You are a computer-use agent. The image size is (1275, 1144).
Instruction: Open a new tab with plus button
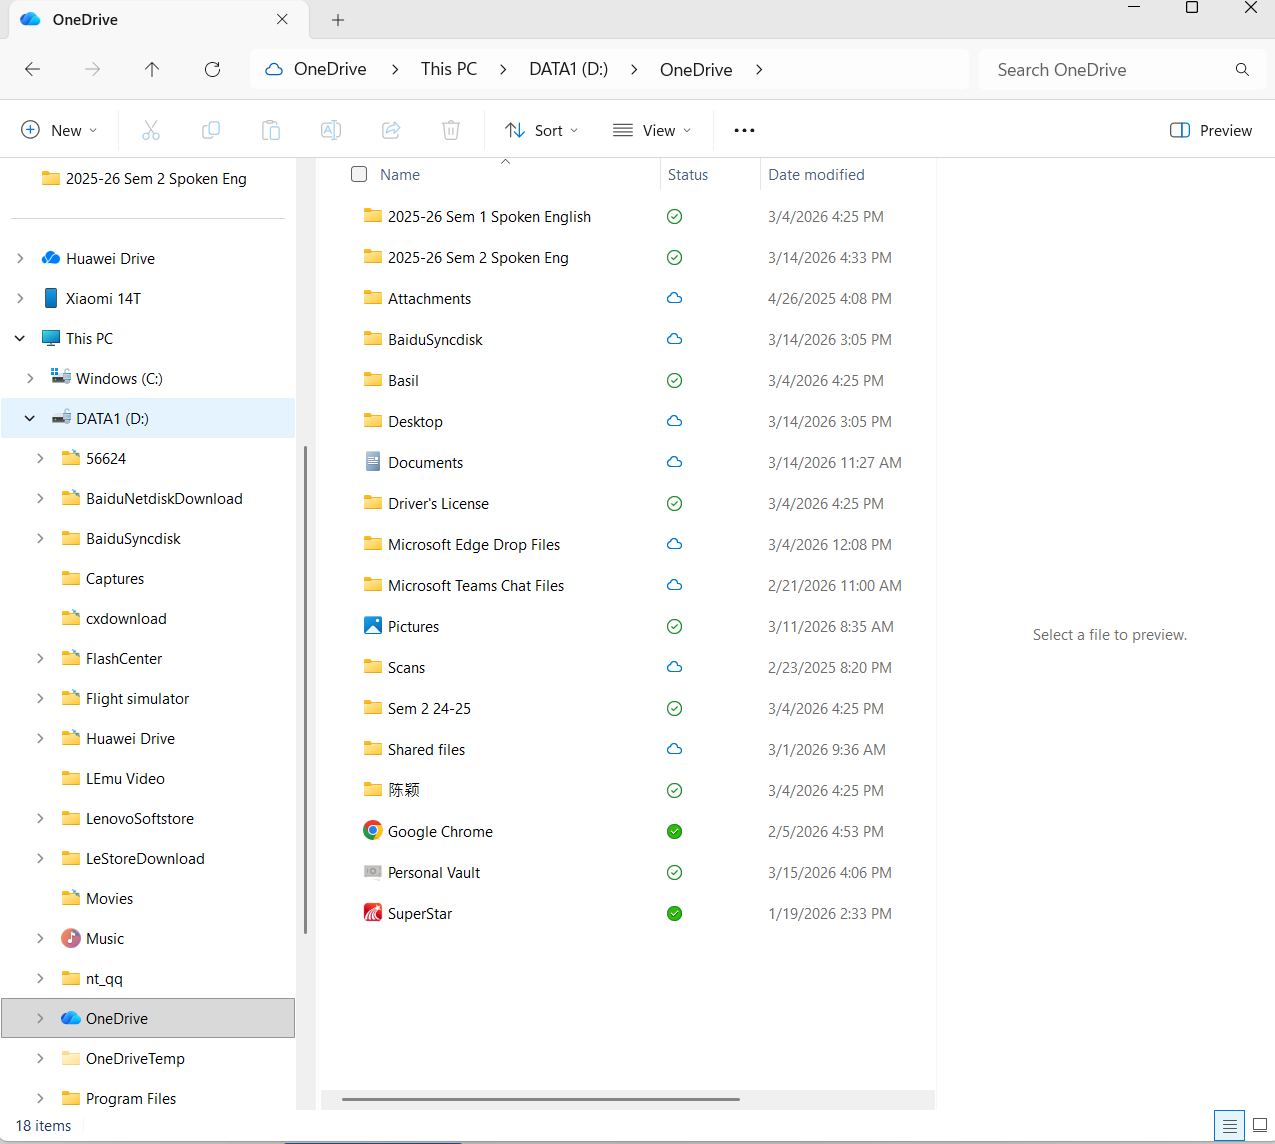click(x=338, y=20)
